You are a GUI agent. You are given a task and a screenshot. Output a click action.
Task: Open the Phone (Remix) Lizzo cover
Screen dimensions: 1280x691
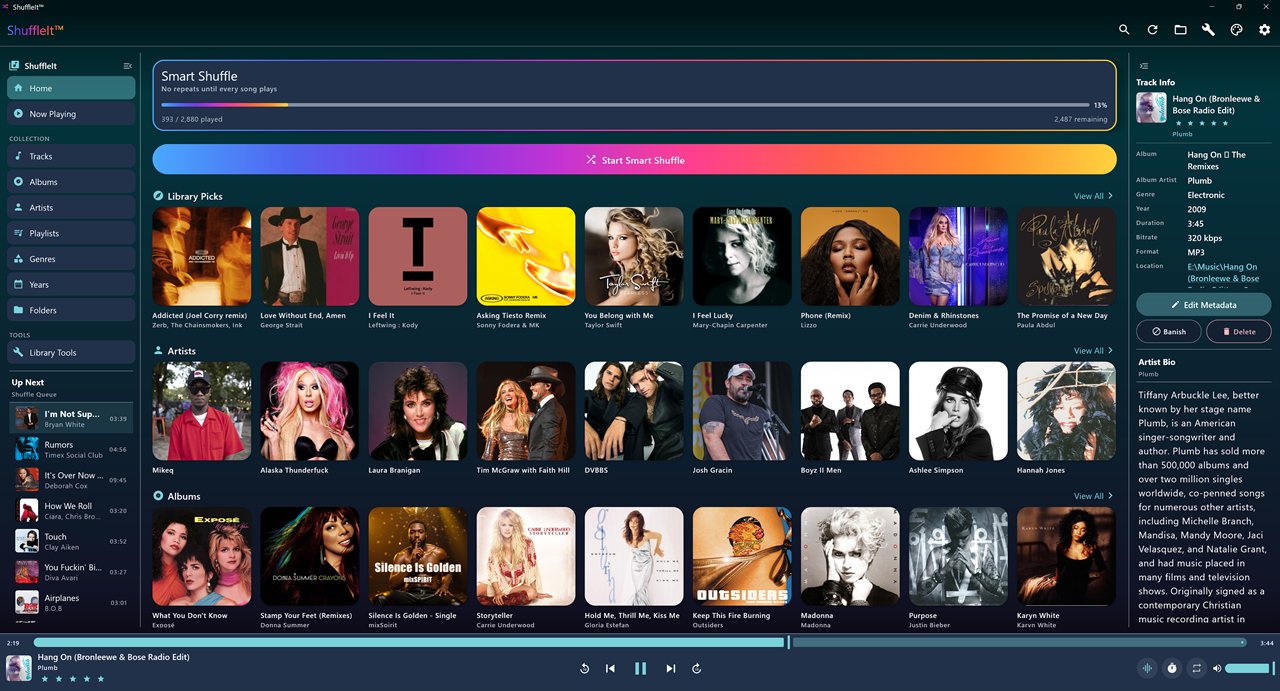pos(850,256)
